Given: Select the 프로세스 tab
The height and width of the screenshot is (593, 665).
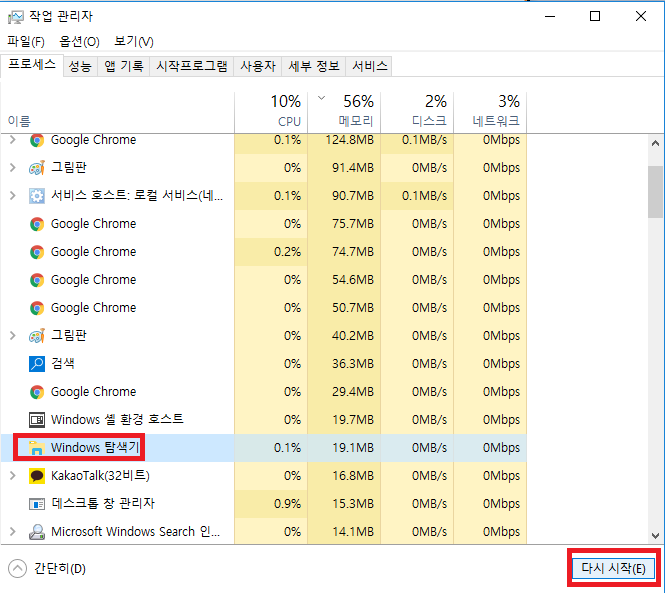Looking at the screenshot, I should (32, 65).
